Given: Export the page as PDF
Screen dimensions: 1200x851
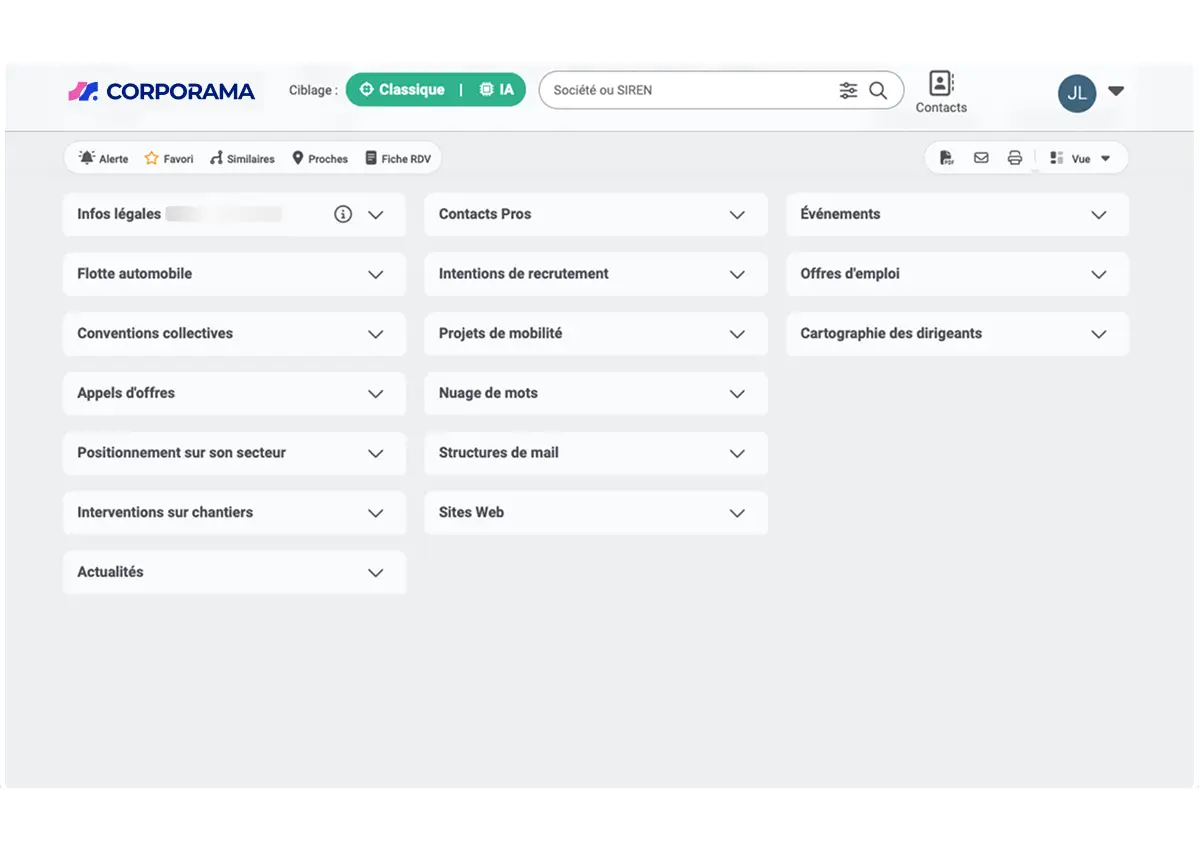Looking at the screenshot, I should pyautogui.click(x=947, y=158).
